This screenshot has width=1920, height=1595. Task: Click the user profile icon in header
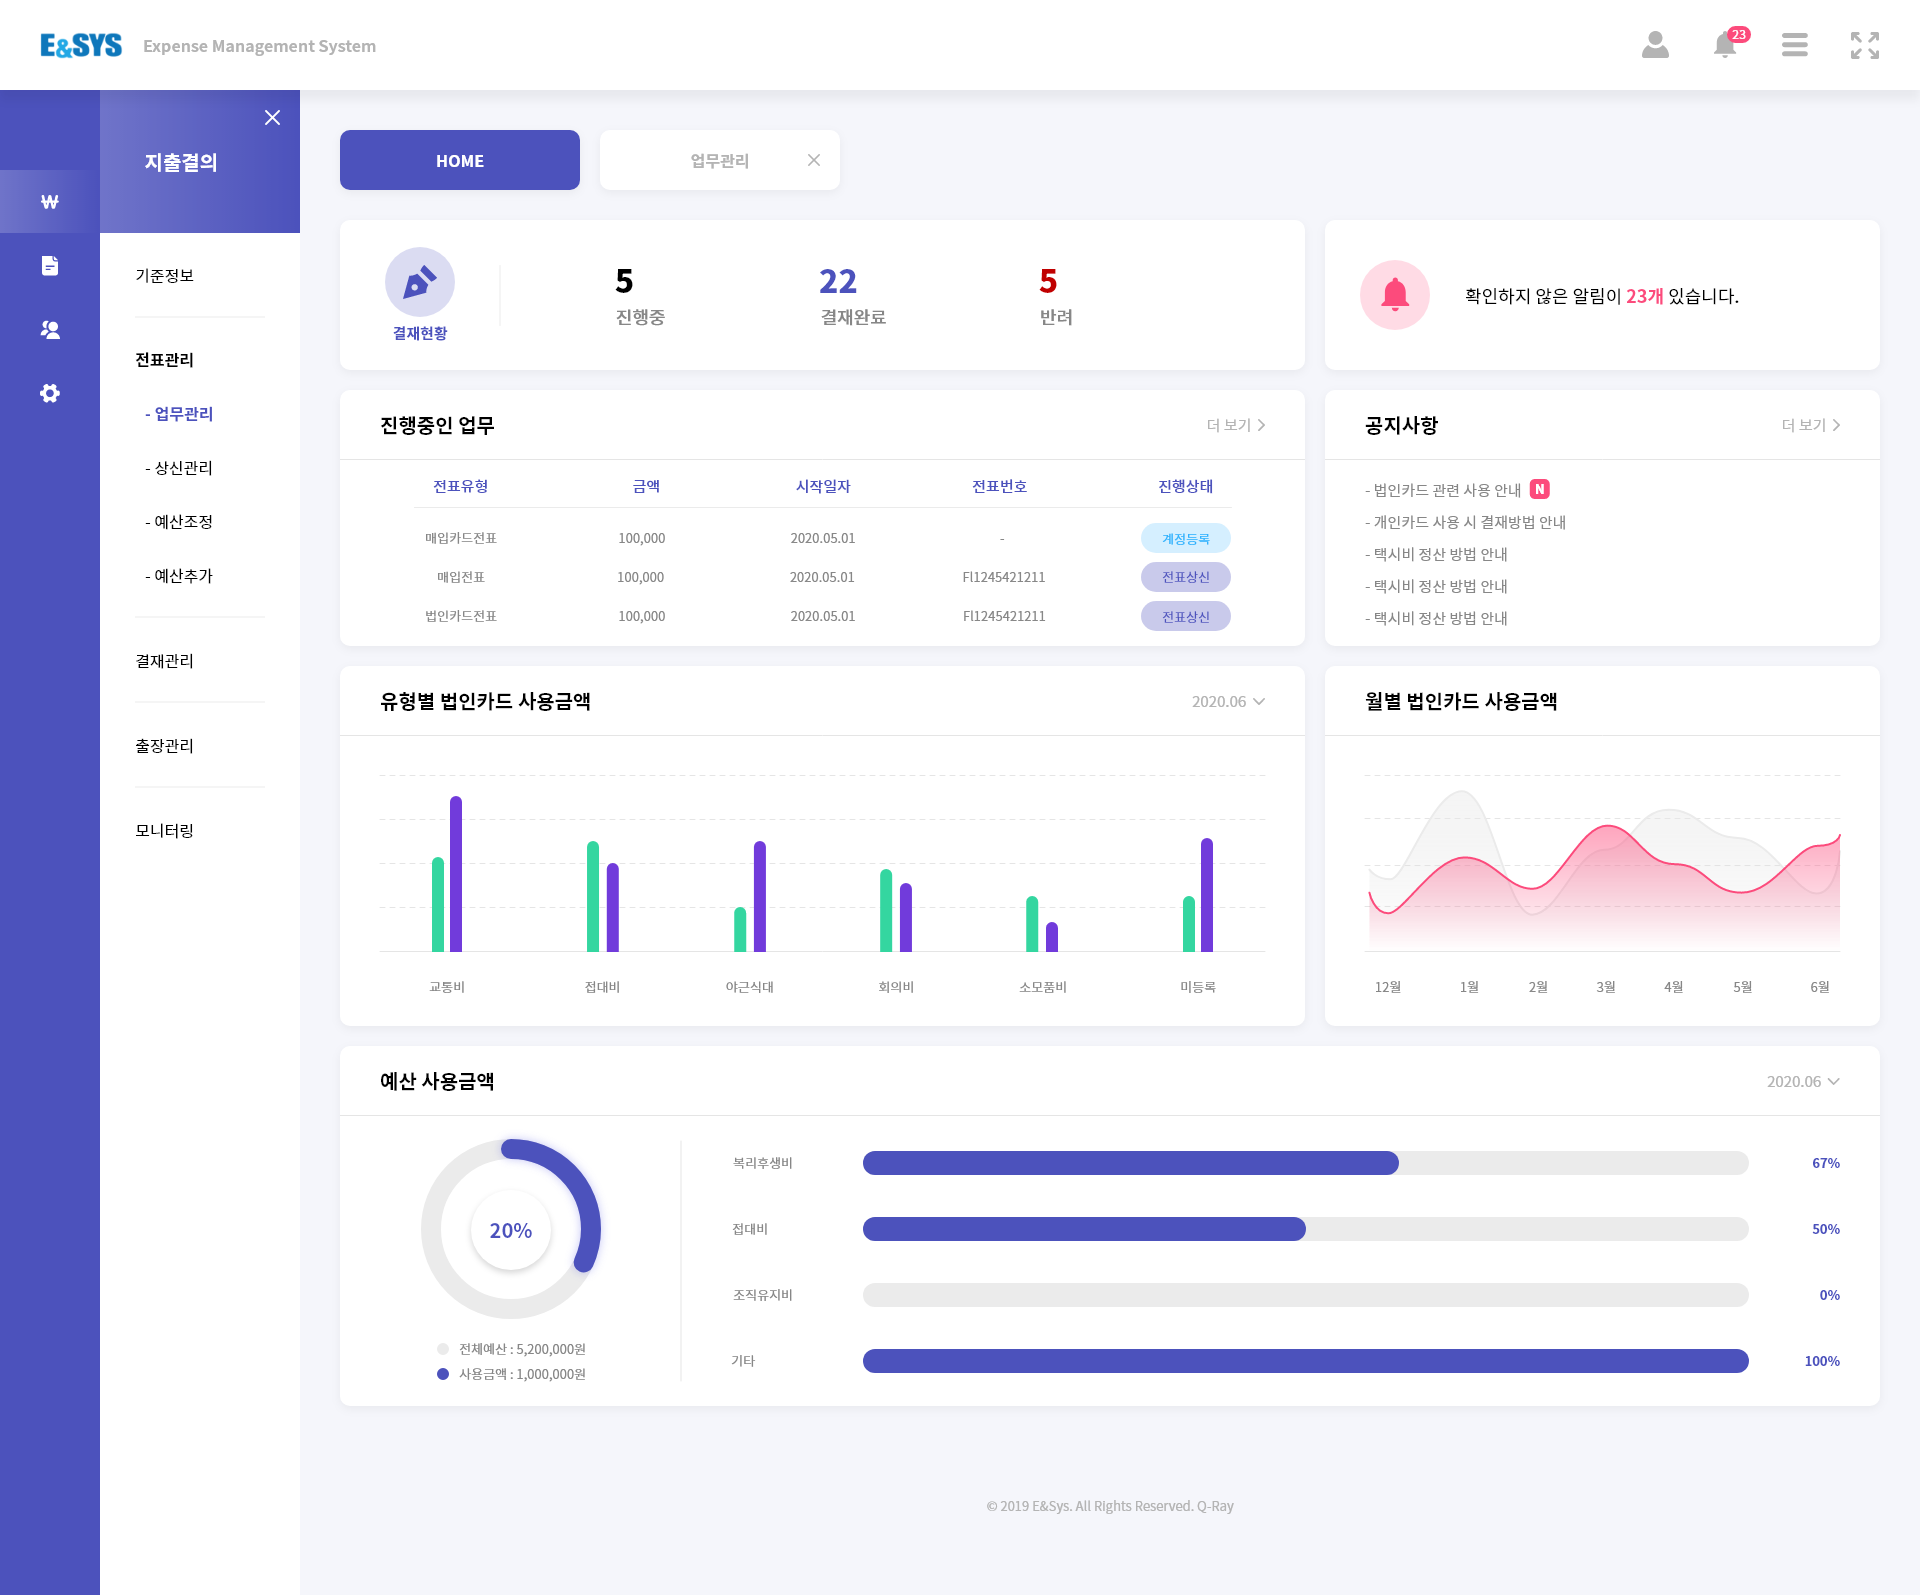1655,45
